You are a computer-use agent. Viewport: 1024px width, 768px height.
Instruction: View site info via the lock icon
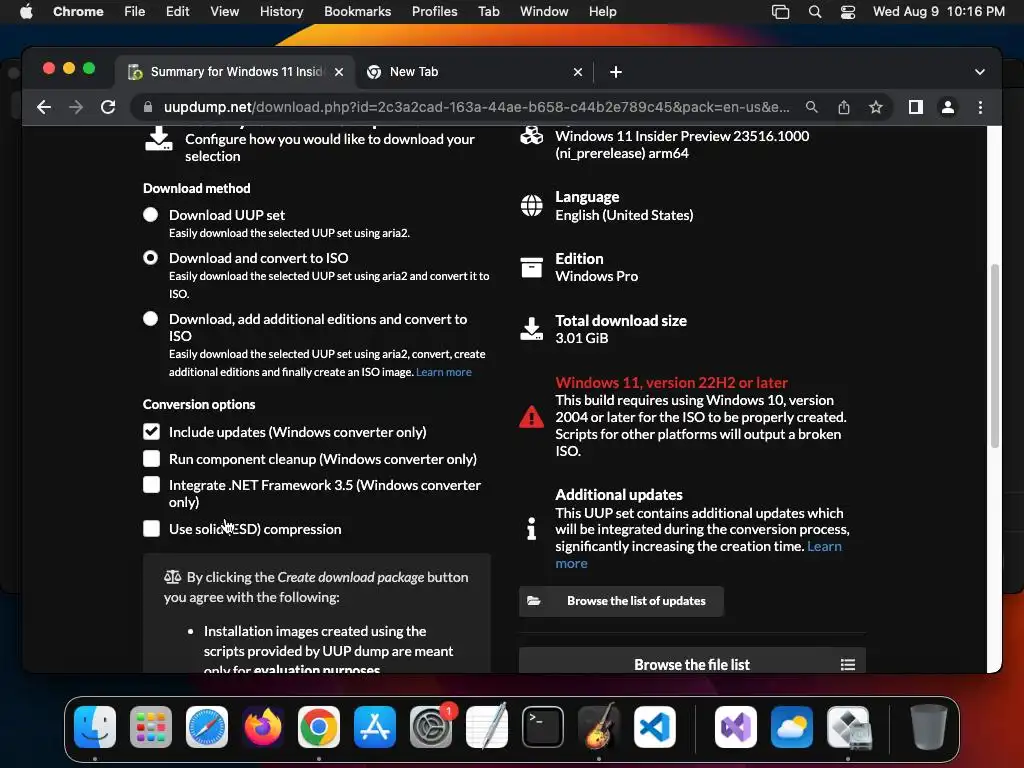pyautogui.click(x=148, y=107)
